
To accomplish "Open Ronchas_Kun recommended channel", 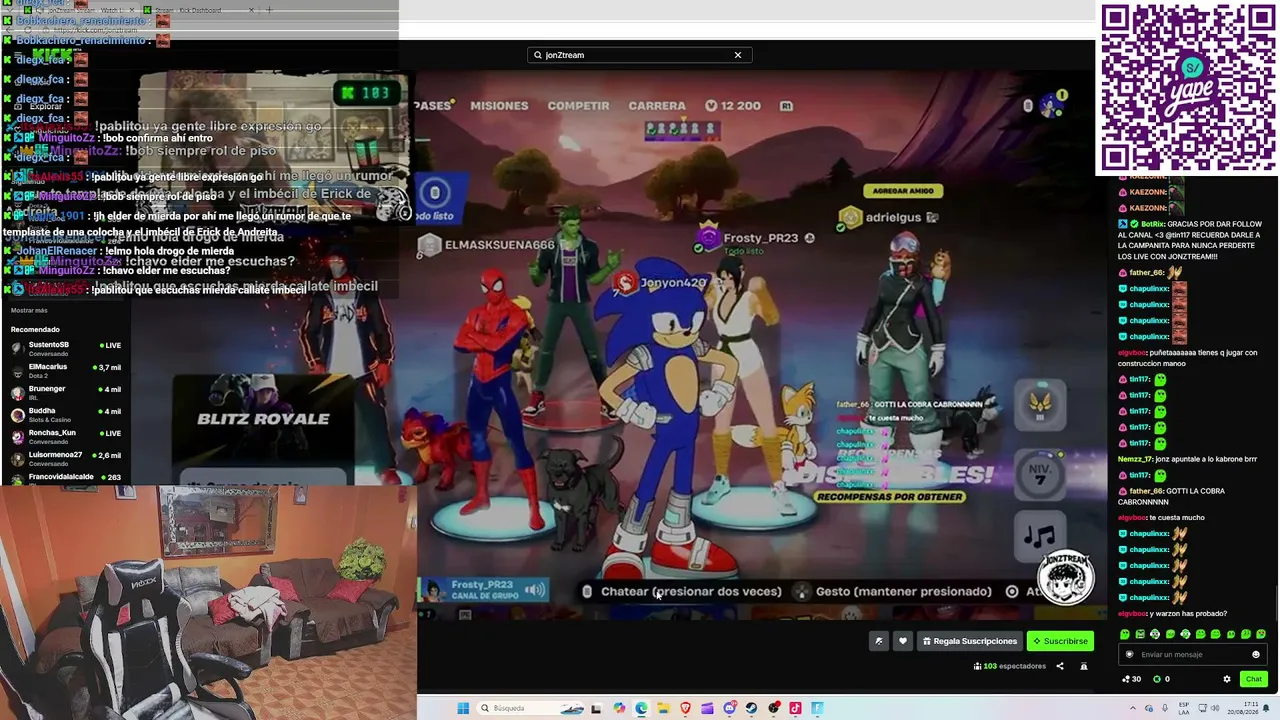I will pos(66,436).
